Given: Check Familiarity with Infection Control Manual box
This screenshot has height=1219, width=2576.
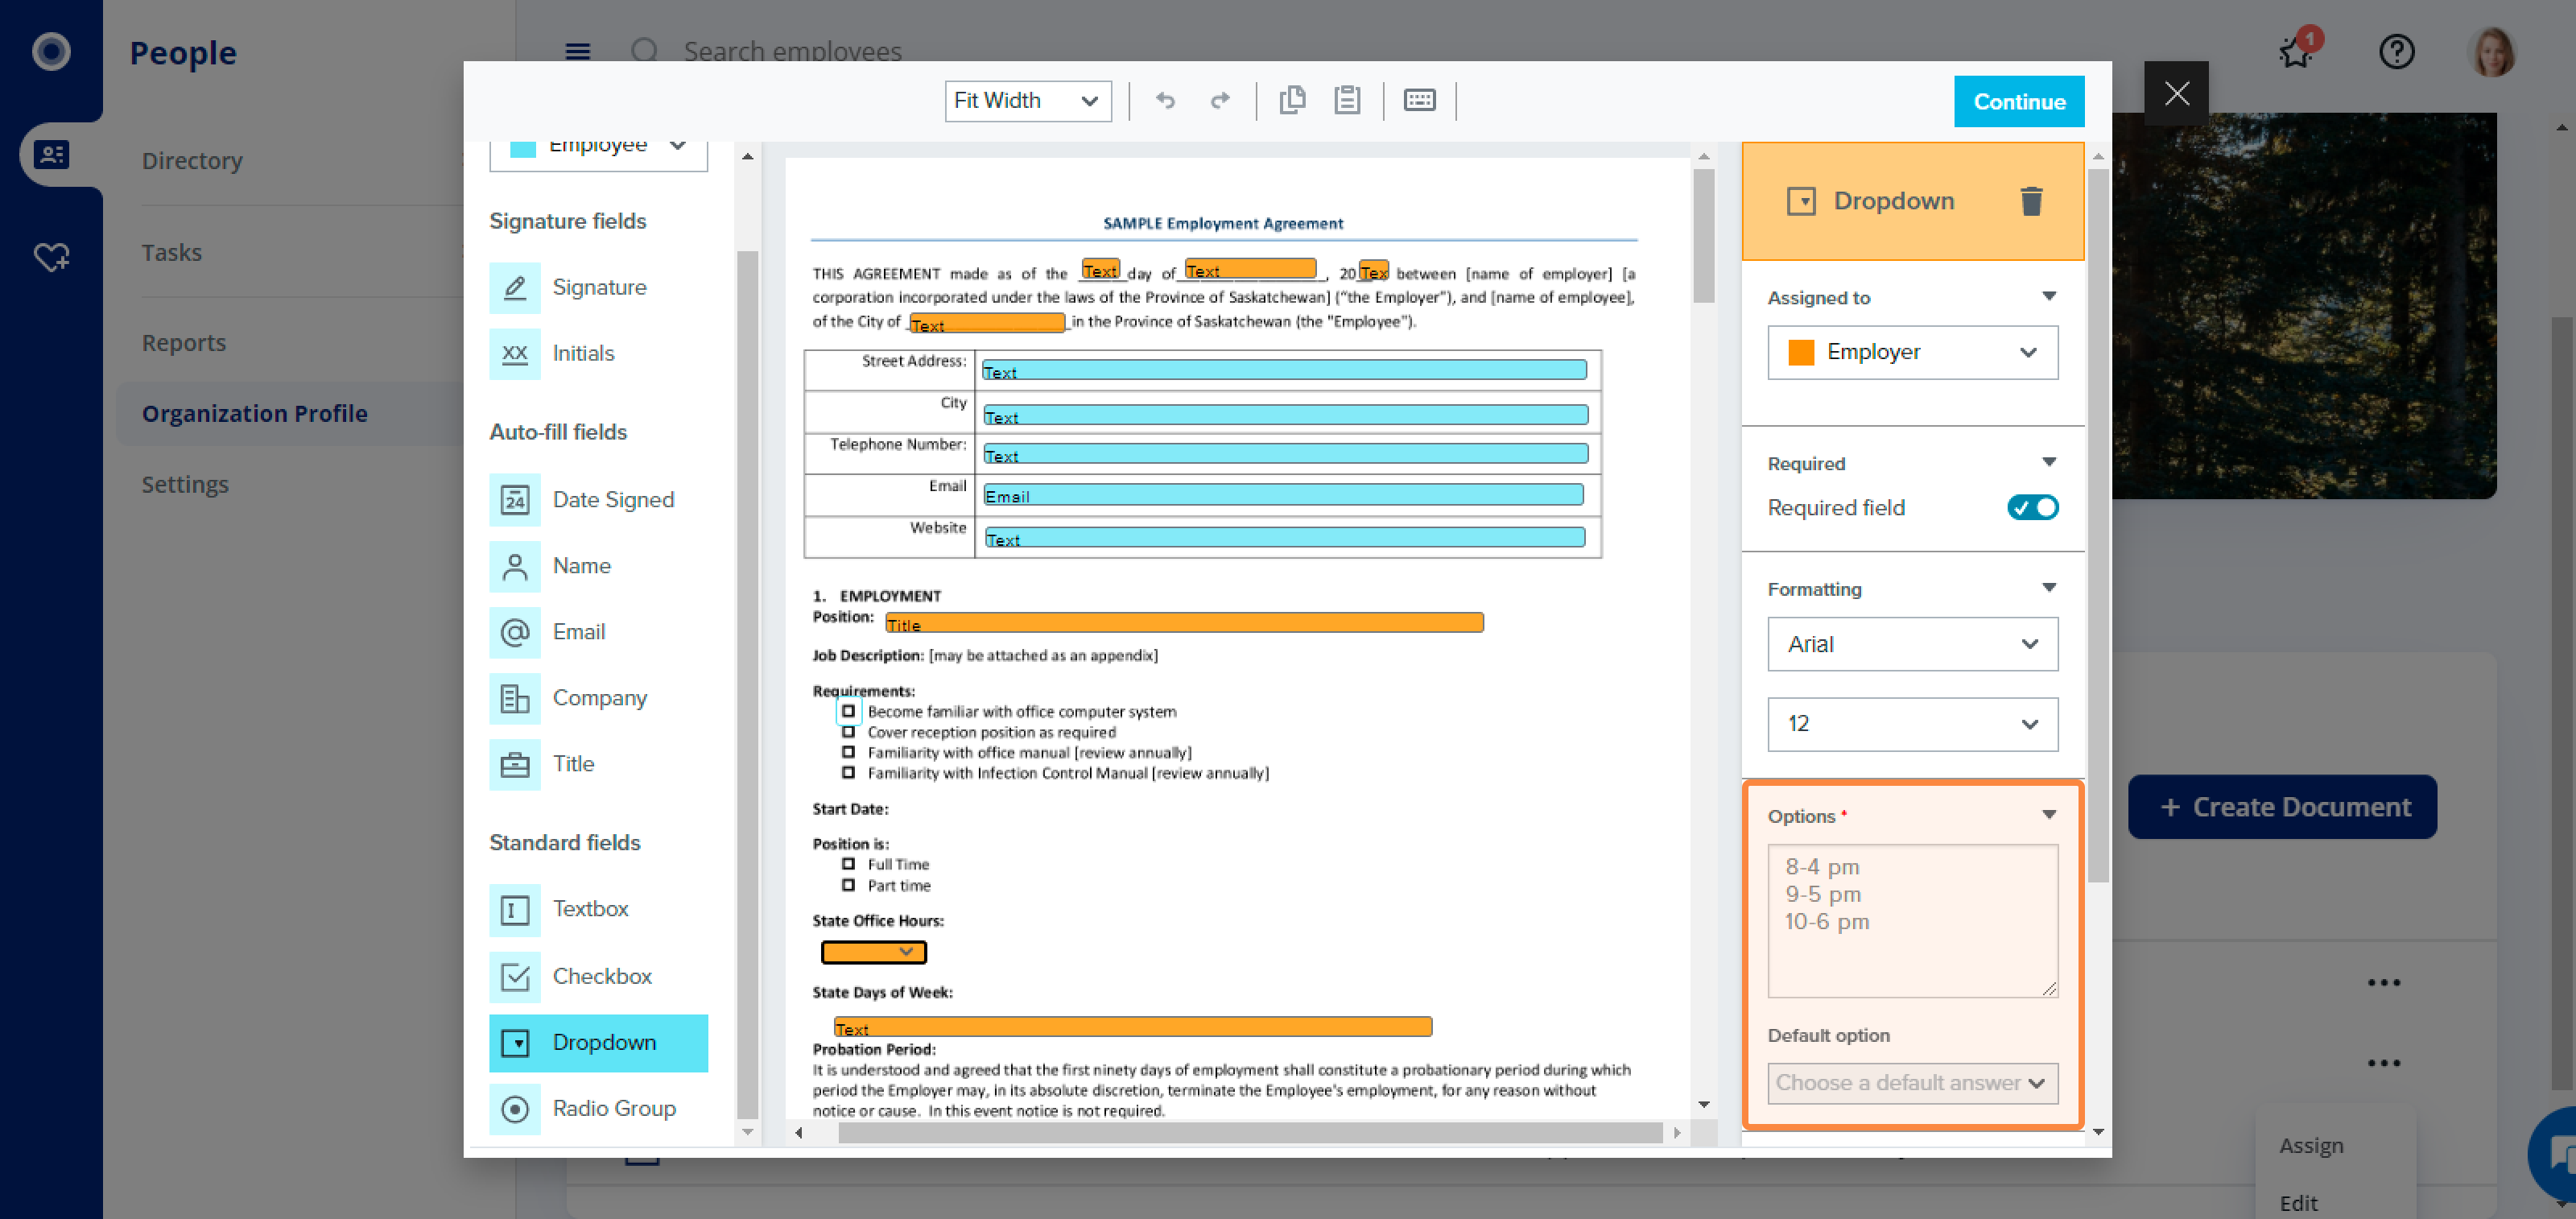Looking at the screenshot, I should (848, 773).
